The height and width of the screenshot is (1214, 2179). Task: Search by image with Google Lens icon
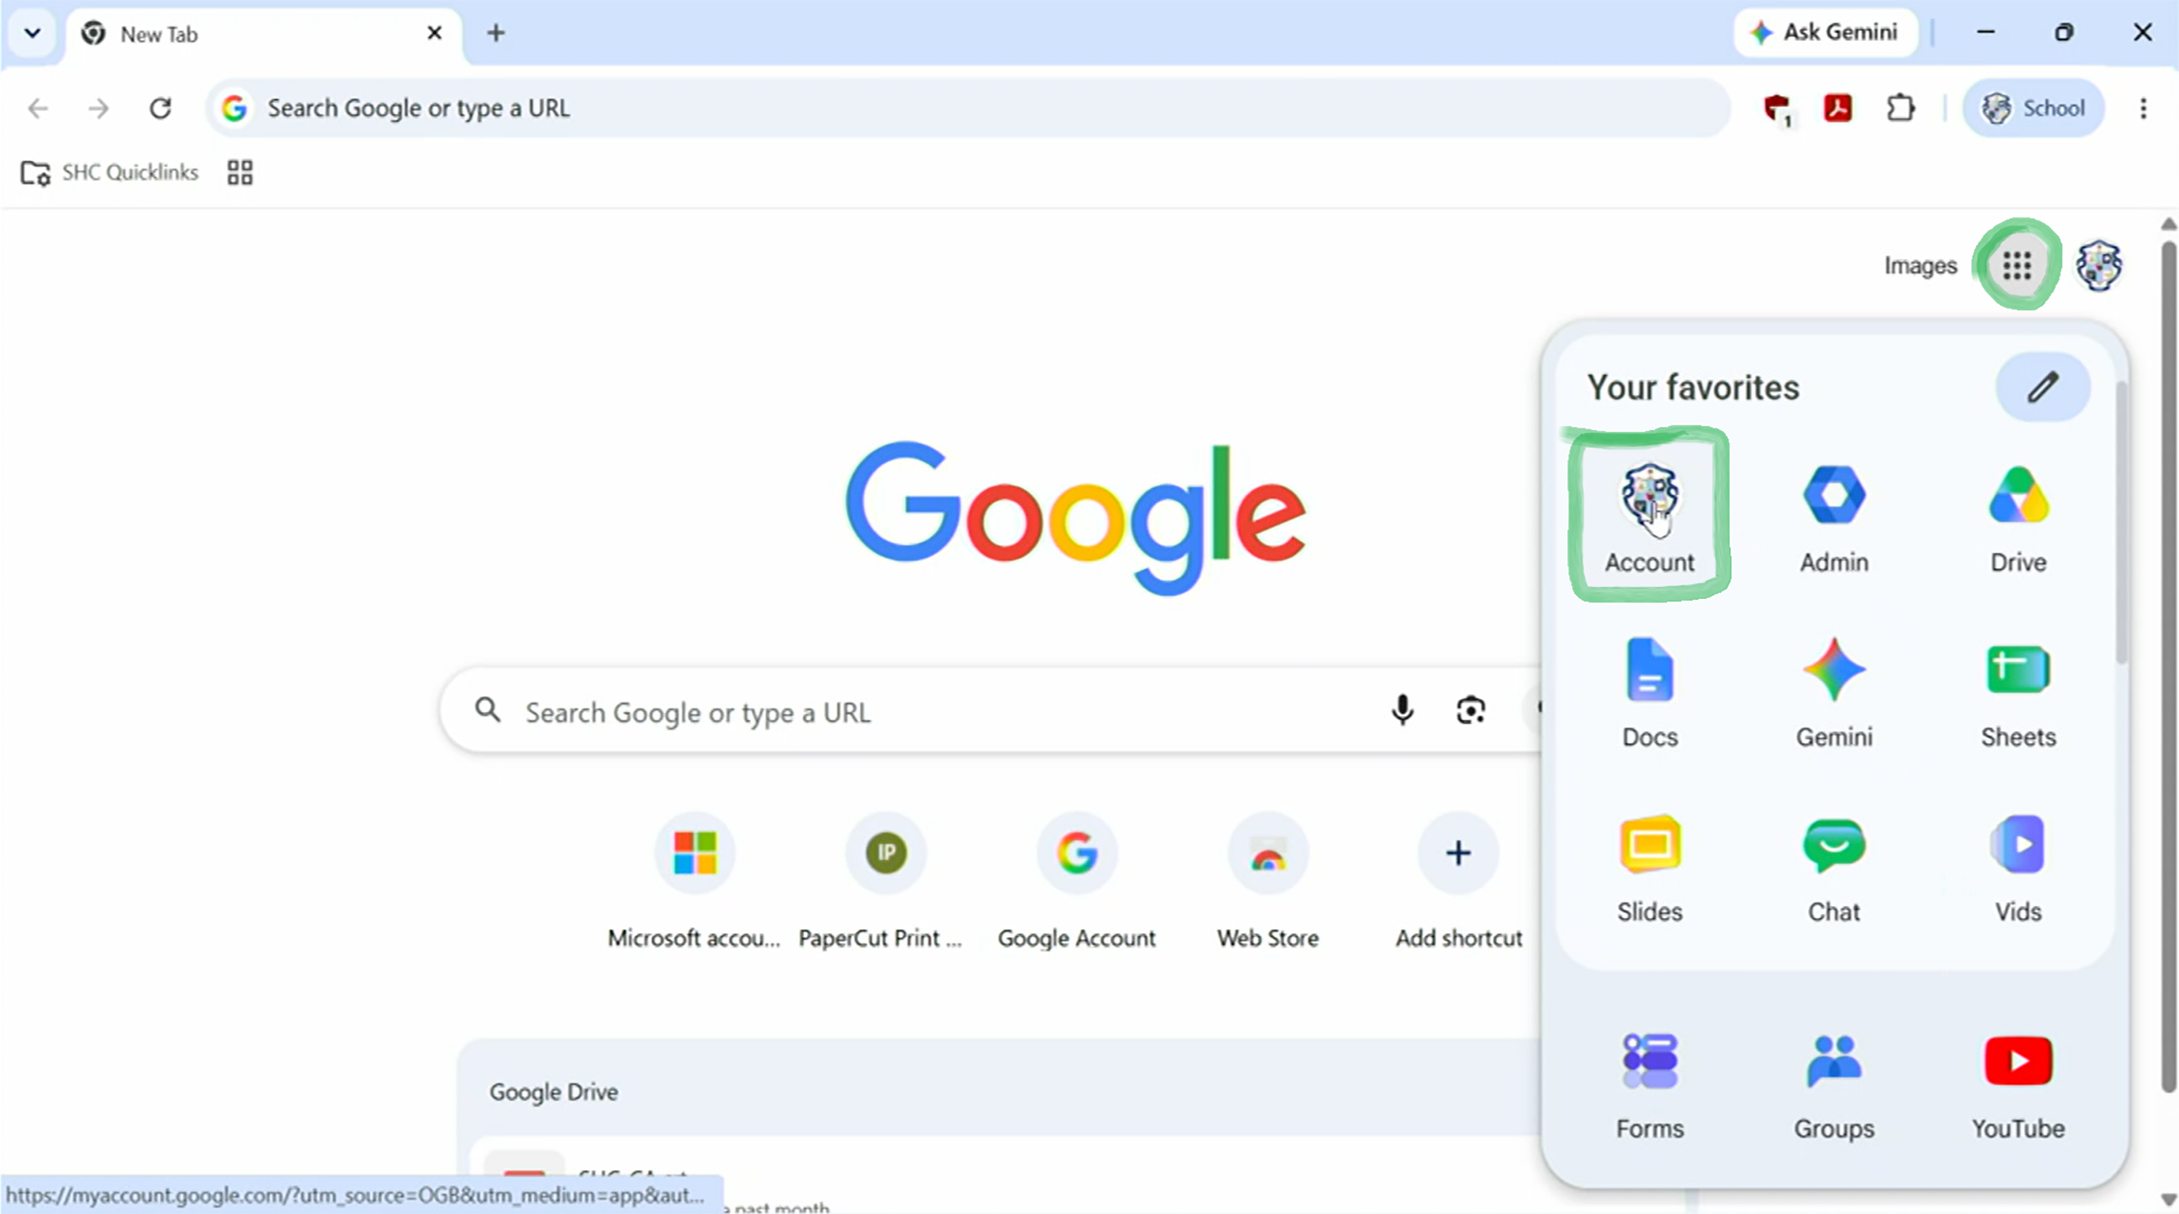click(x=1470, y=710)
